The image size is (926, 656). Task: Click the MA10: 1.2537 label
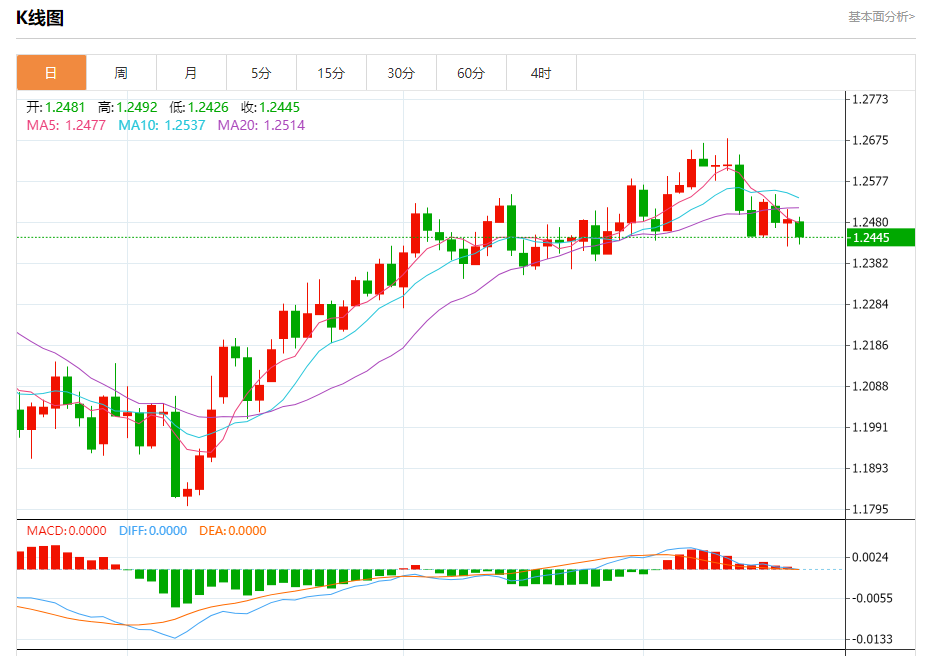point(162,125)
